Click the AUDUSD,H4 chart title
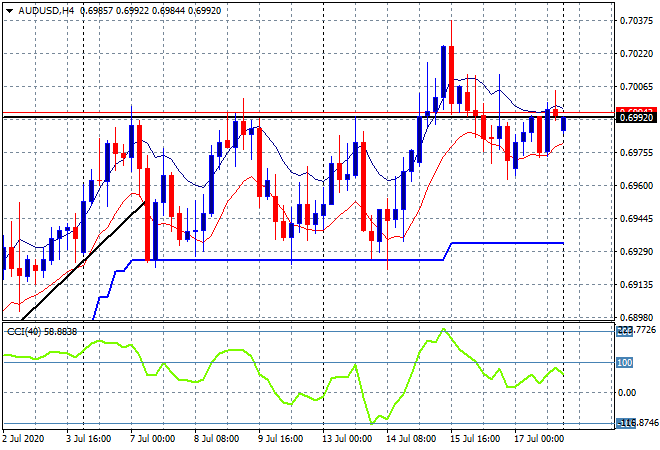 46,11
